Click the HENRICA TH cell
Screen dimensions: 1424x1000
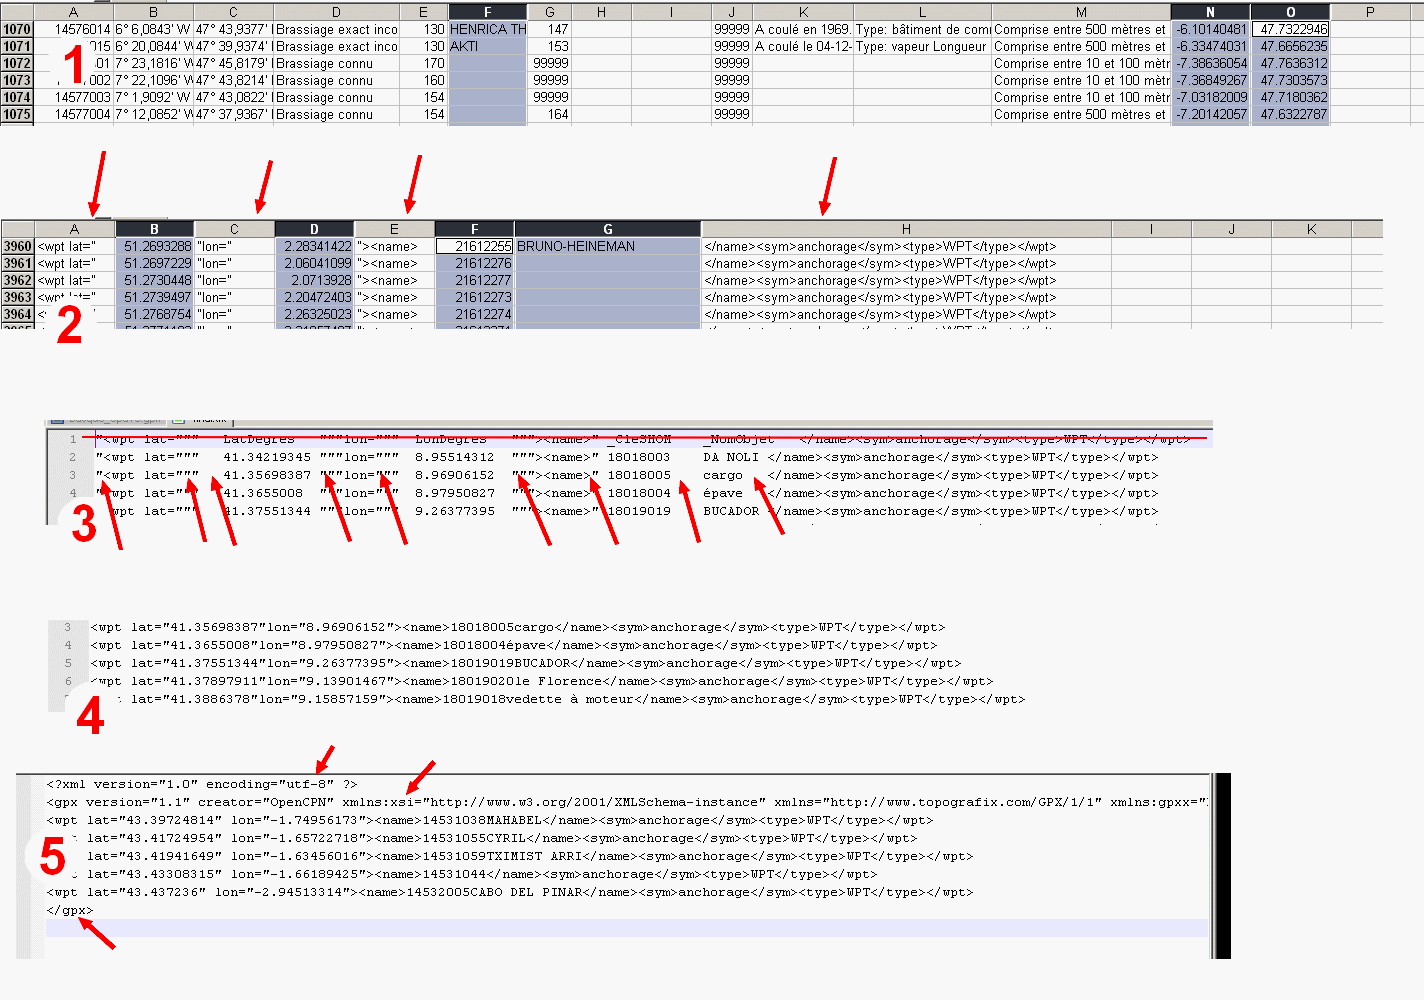pos(487,30)
